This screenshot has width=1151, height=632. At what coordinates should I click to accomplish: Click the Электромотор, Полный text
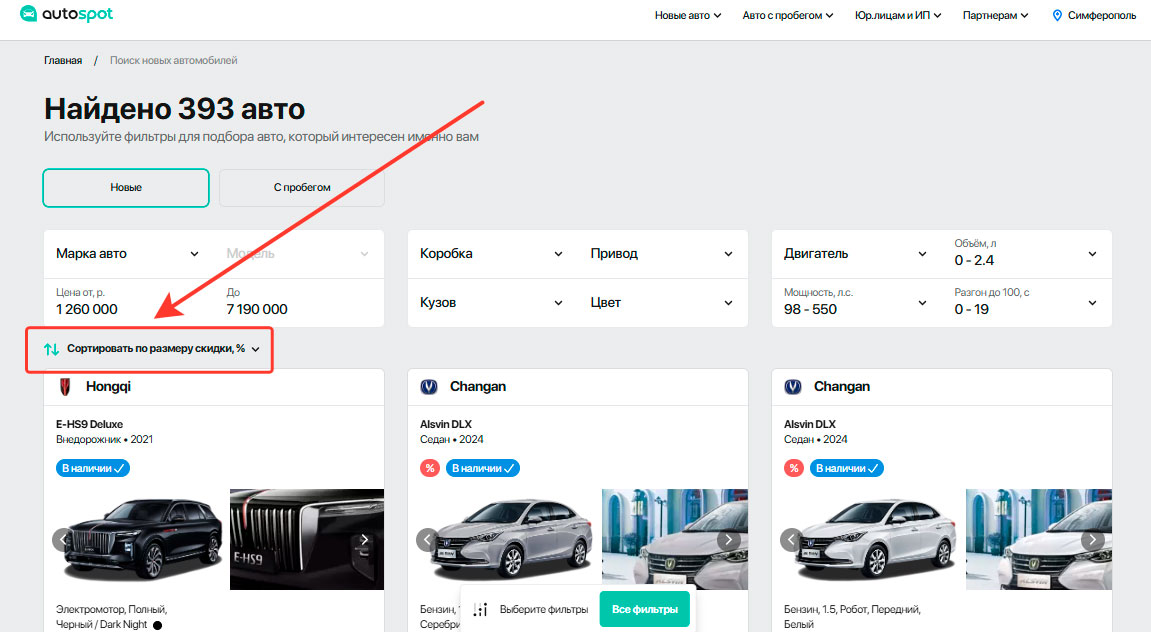(x=112, y=609)
